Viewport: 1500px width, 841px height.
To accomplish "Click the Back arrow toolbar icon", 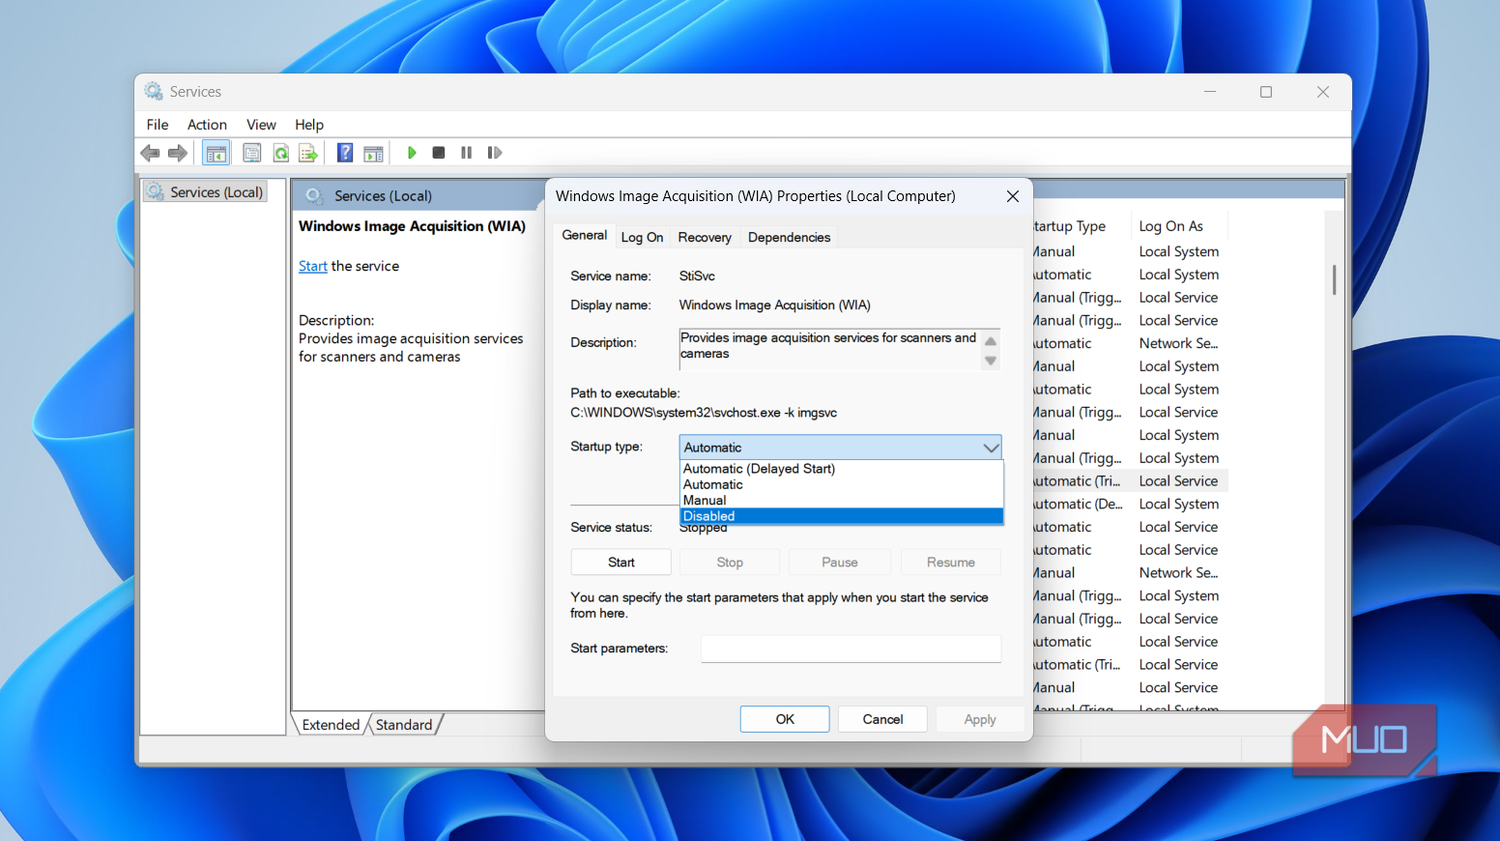I will pyautogui.click(x=150, y=153).
